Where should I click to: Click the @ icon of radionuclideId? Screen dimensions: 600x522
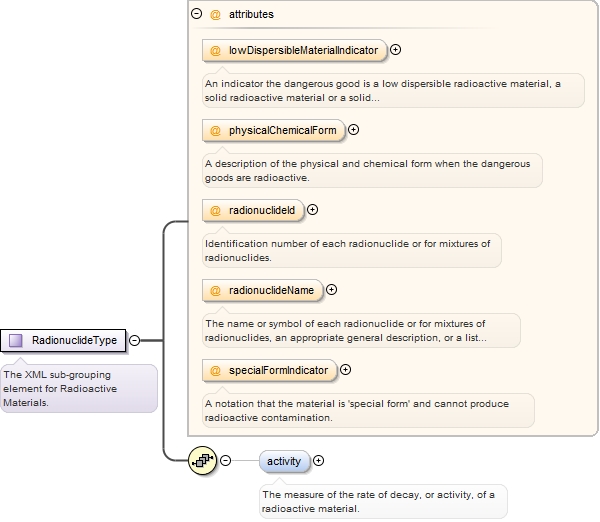(x=215, y=210)
